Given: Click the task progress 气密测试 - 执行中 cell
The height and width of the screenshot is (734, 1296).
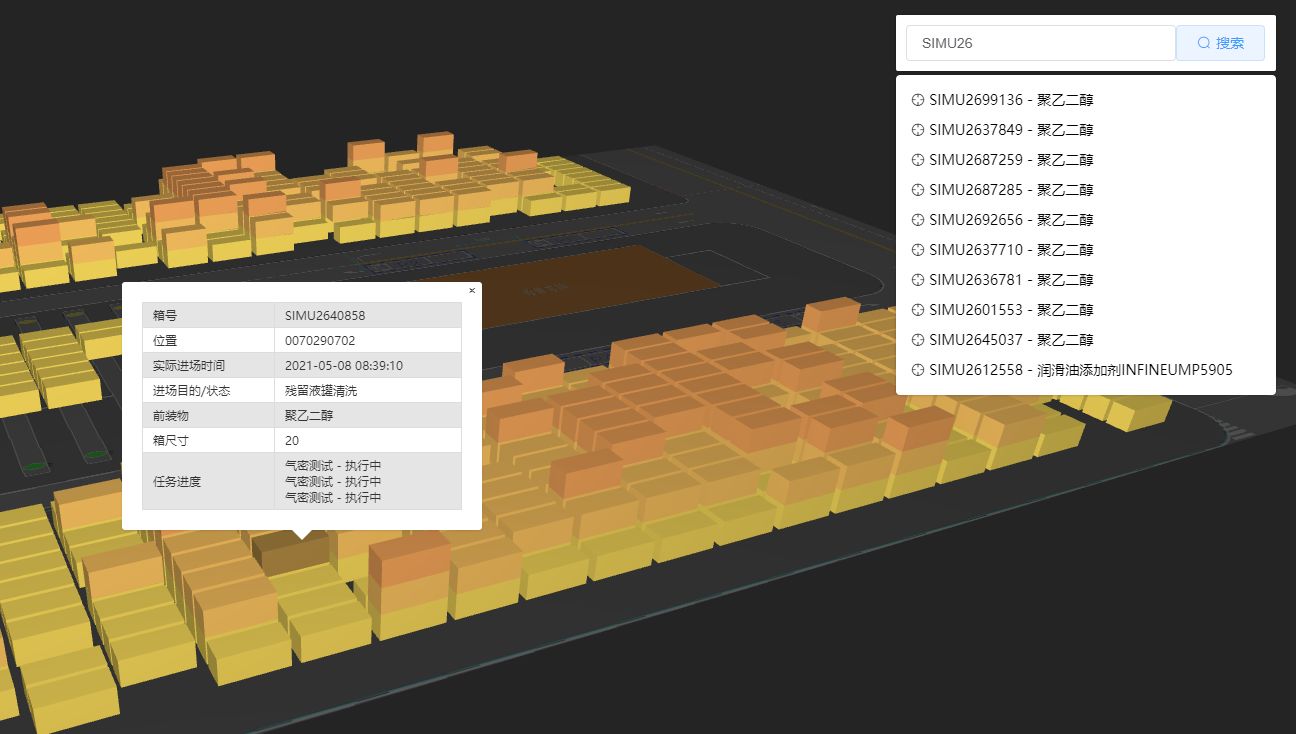Looking at the screenshot, I should [x=368, y=481].
